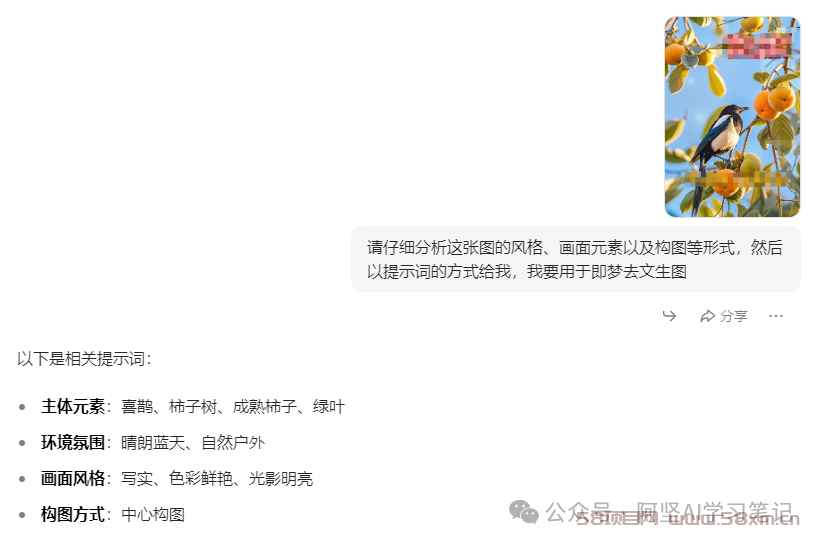Click the bold 环境氛围 heading

click(73, 443)
